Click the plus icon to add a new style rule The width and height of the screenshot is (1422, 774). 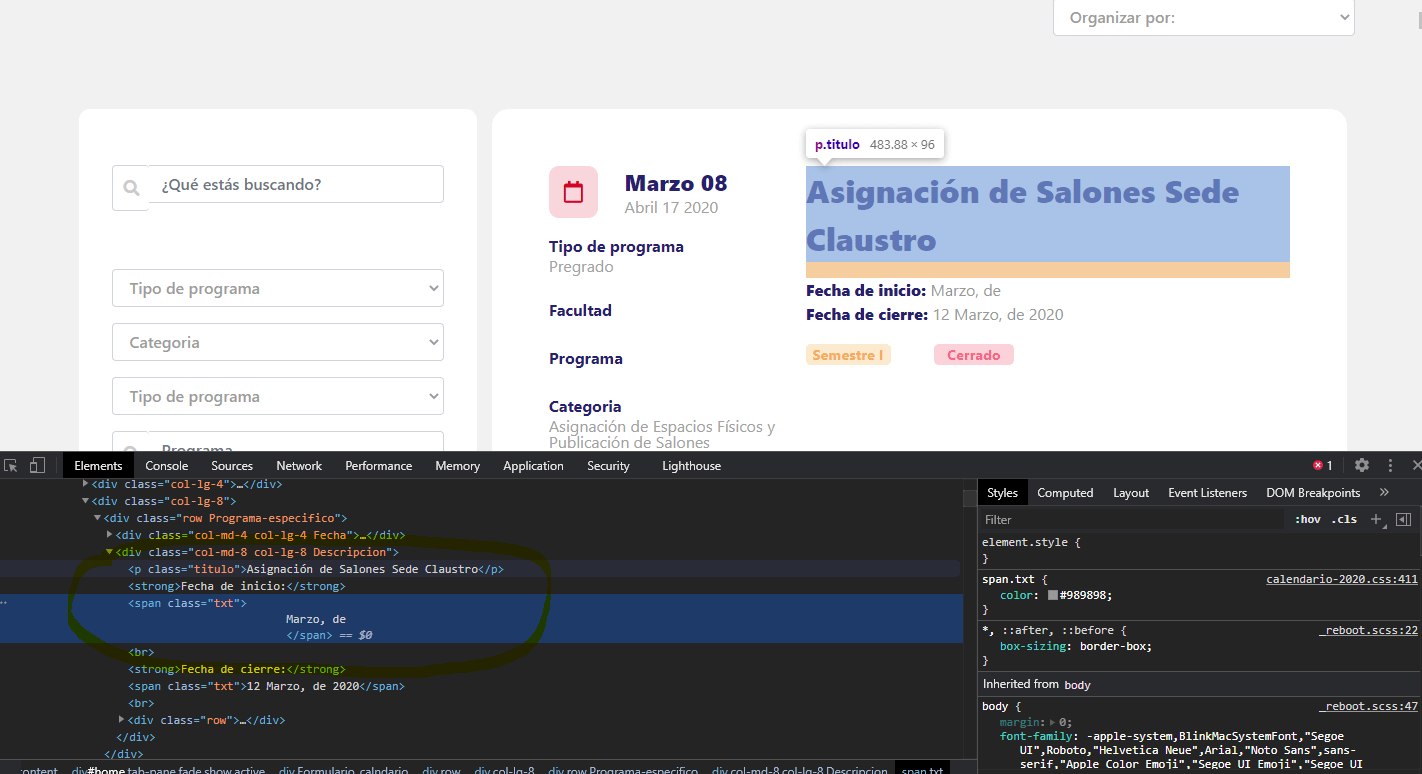point(1376,519)
